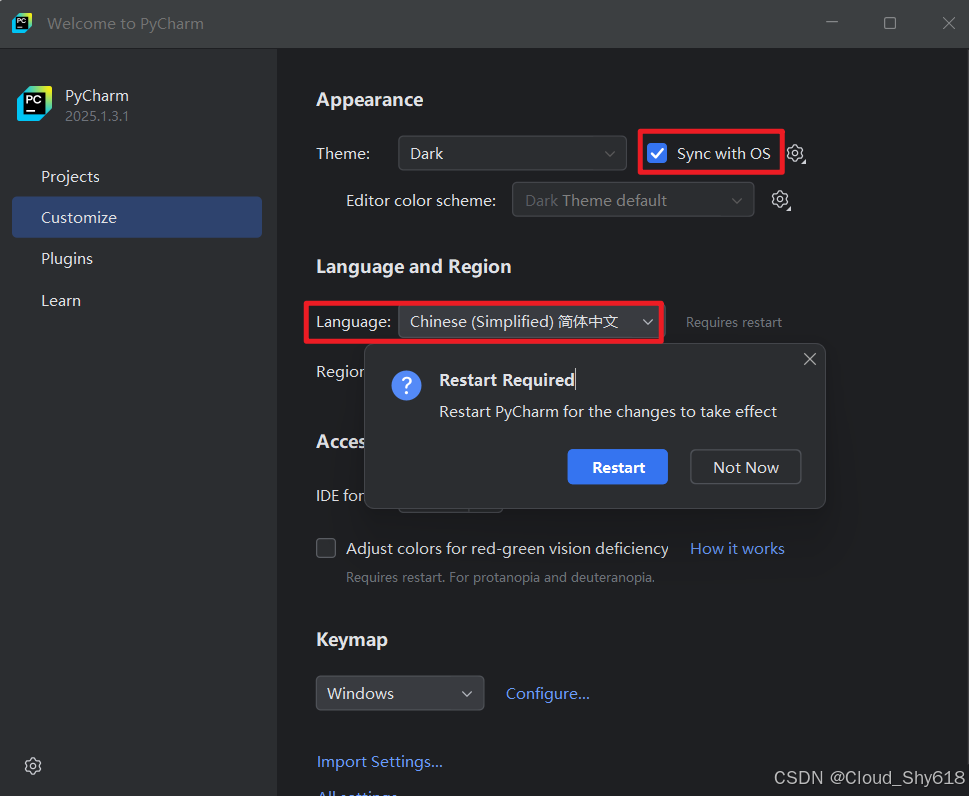The width and height of the screenshot is (969, 796).
Task: Disable the Sync with OS checkbox
Action: [x=657, y=153]
